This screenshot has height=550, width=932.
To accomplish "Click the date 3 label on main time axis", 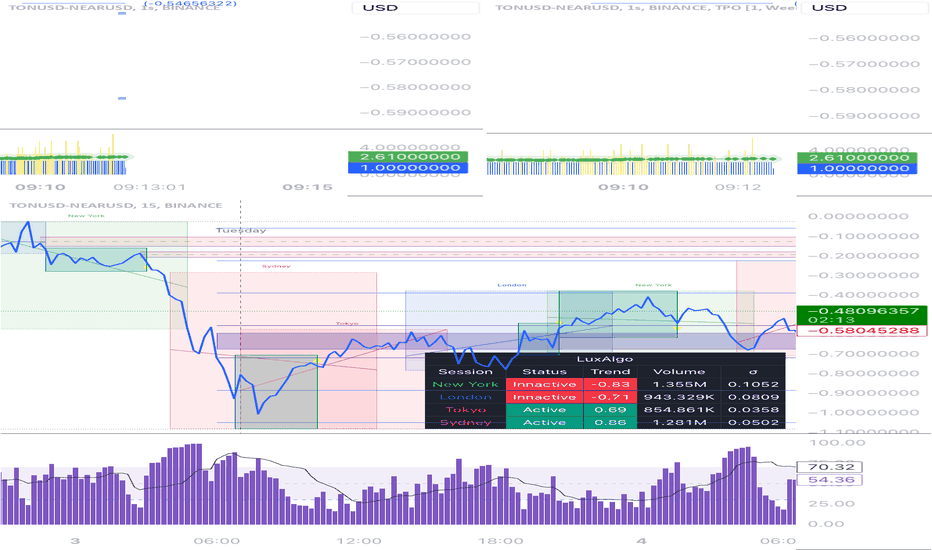I will click(x=75, y=541).
